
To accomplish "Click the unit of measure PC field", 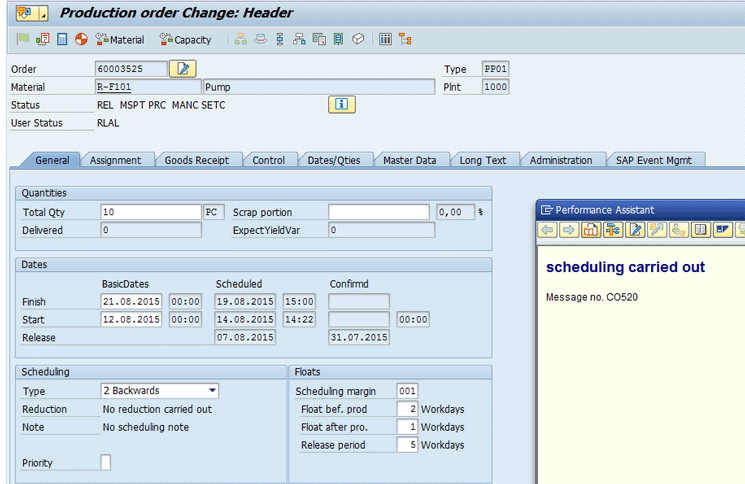I will coord(214,212).
